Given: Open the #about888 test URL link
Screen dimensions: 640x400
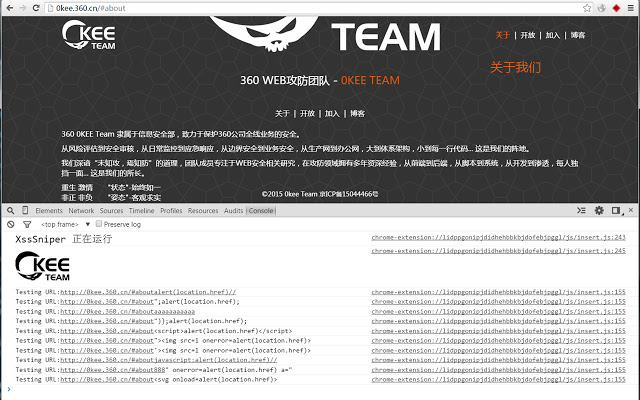Looking at the screenshot, I should 113,370.
